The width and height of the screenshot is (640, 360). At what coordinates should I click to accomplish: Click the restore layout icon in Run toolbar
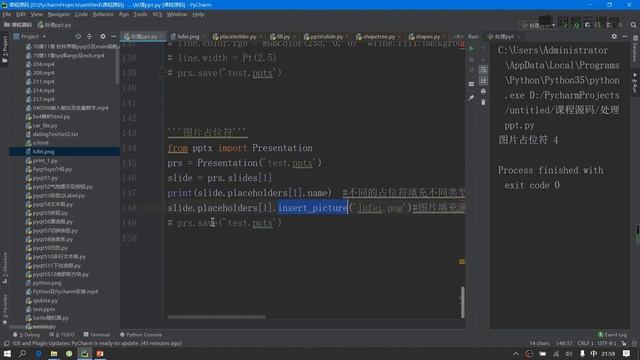pyautogui.click(x=471, y=84)
